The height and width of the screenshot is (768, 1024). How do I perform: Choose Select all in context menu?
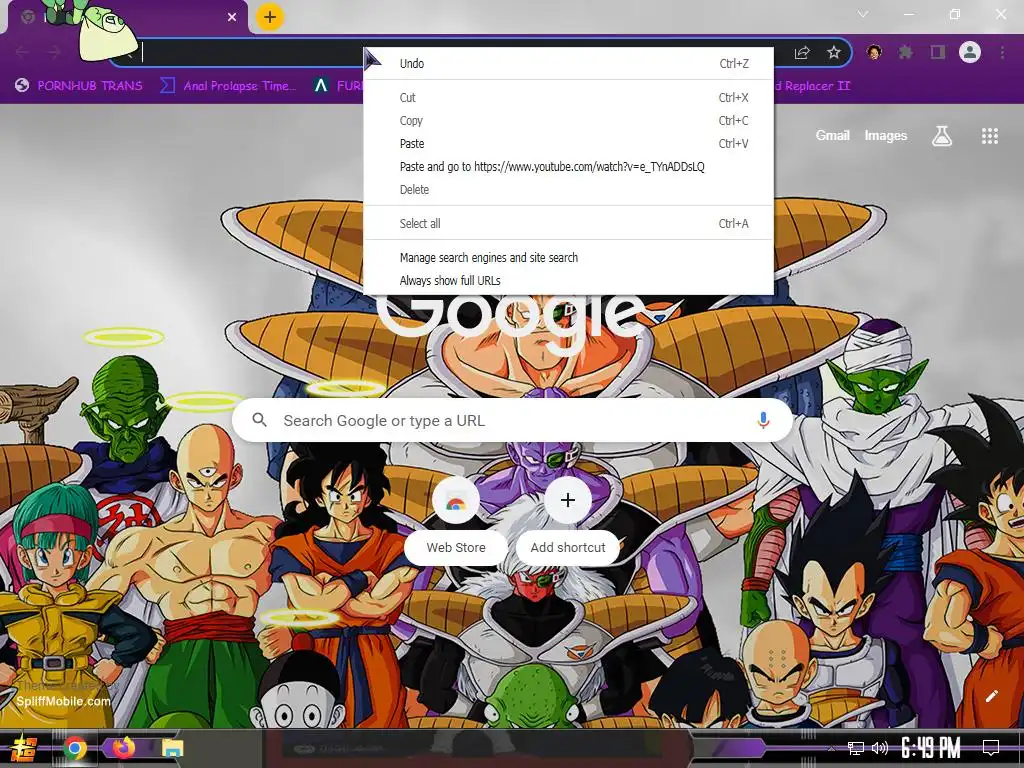pyautogui.click(x=568, y=223)
